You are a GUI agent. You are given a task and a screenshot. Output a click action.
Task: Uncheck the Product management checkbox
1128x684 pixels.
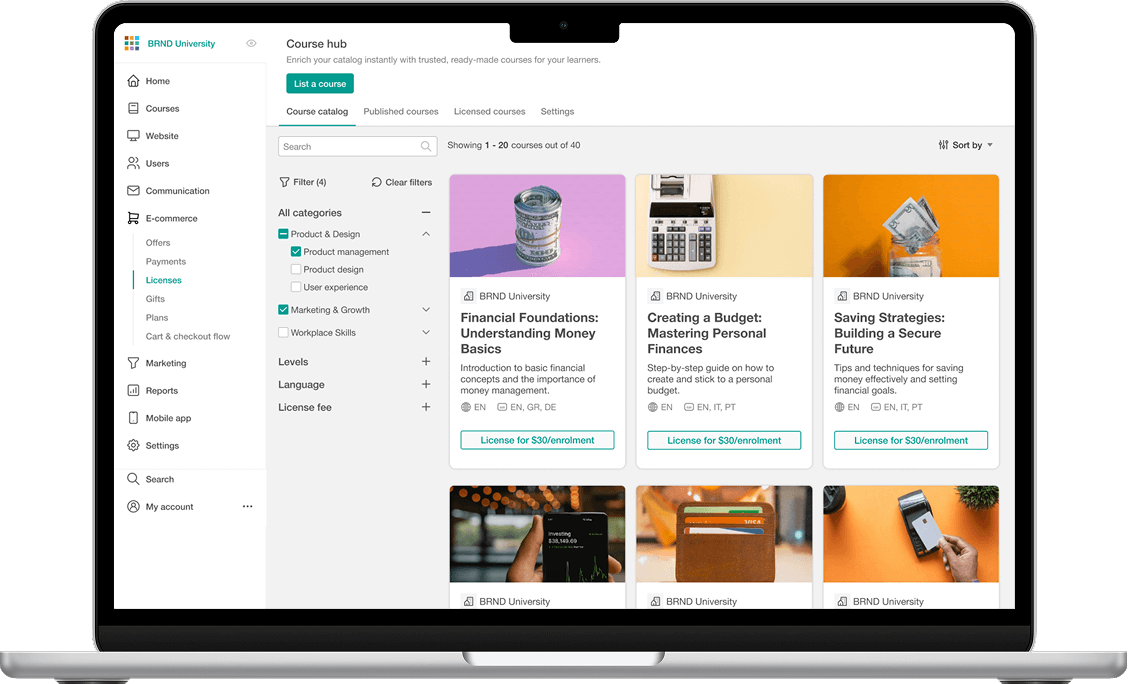click(297, 251)
